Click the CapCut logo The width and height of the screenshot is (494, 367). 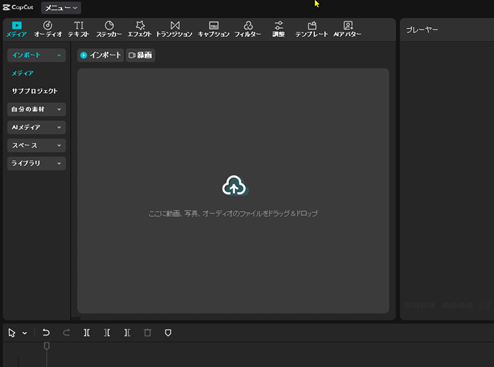click(18, 7)
